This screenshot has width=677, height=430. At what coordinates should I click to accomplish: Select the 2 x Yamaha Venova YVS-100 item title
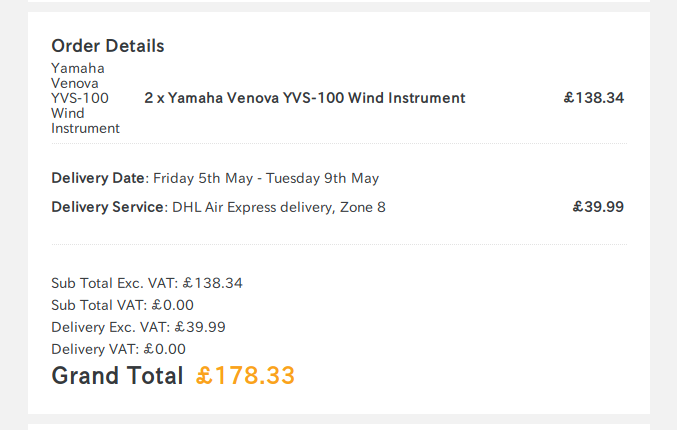click(305, 98)
